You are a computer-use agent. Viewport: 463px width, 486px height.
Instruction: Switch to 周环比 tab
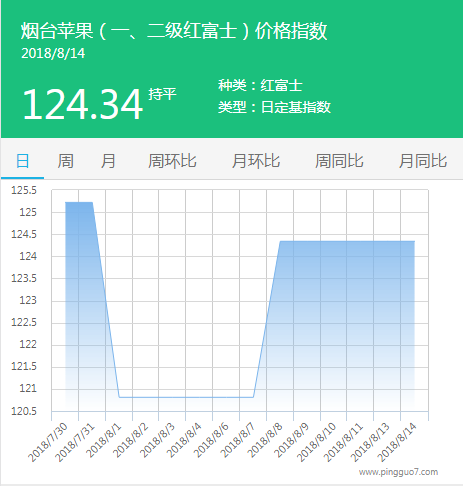pyautogui.click(x=172, y=161)
